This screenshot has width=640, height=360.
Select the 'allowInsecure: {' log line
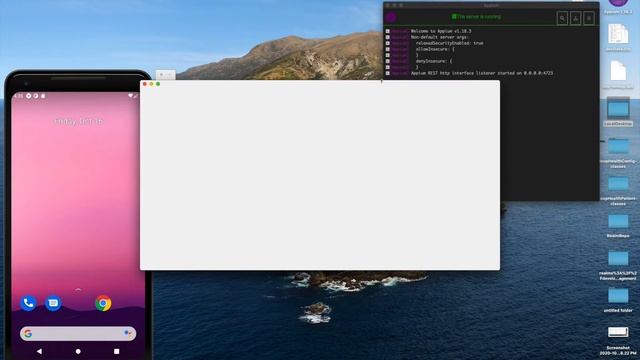coord(435,49)
